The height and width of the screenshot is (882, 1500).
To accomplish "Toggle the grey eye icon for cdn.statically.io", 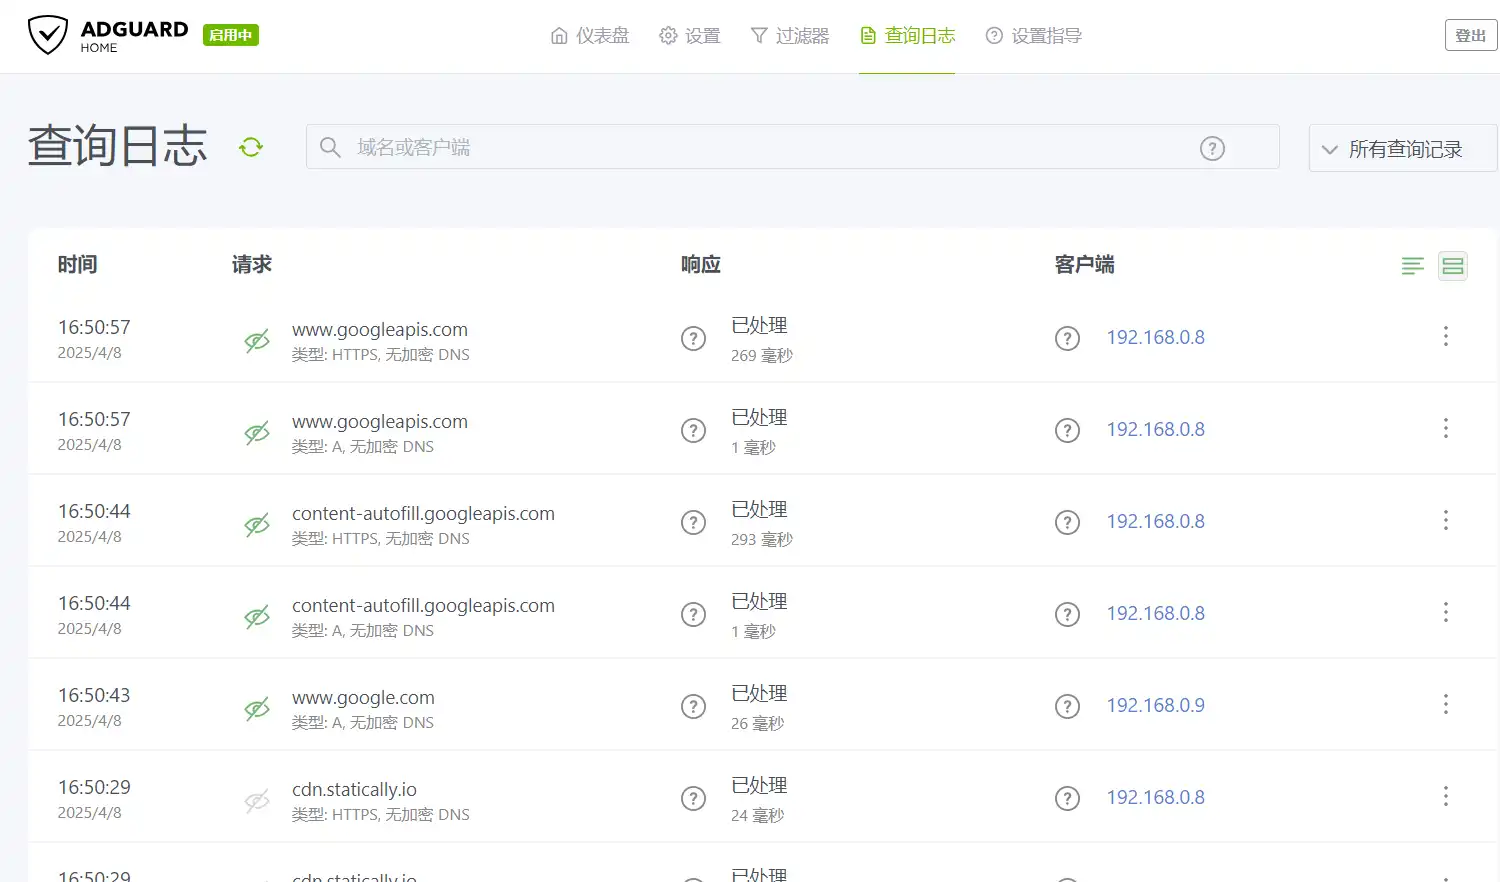I will pos(257,800).
